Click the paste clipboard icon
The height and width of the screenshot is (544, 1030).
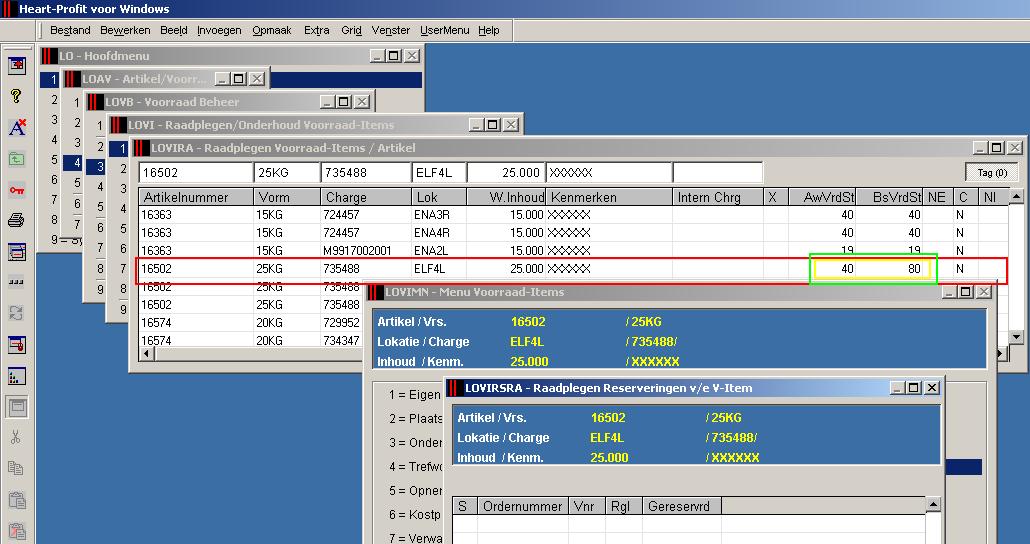click(x=17, y=500)
